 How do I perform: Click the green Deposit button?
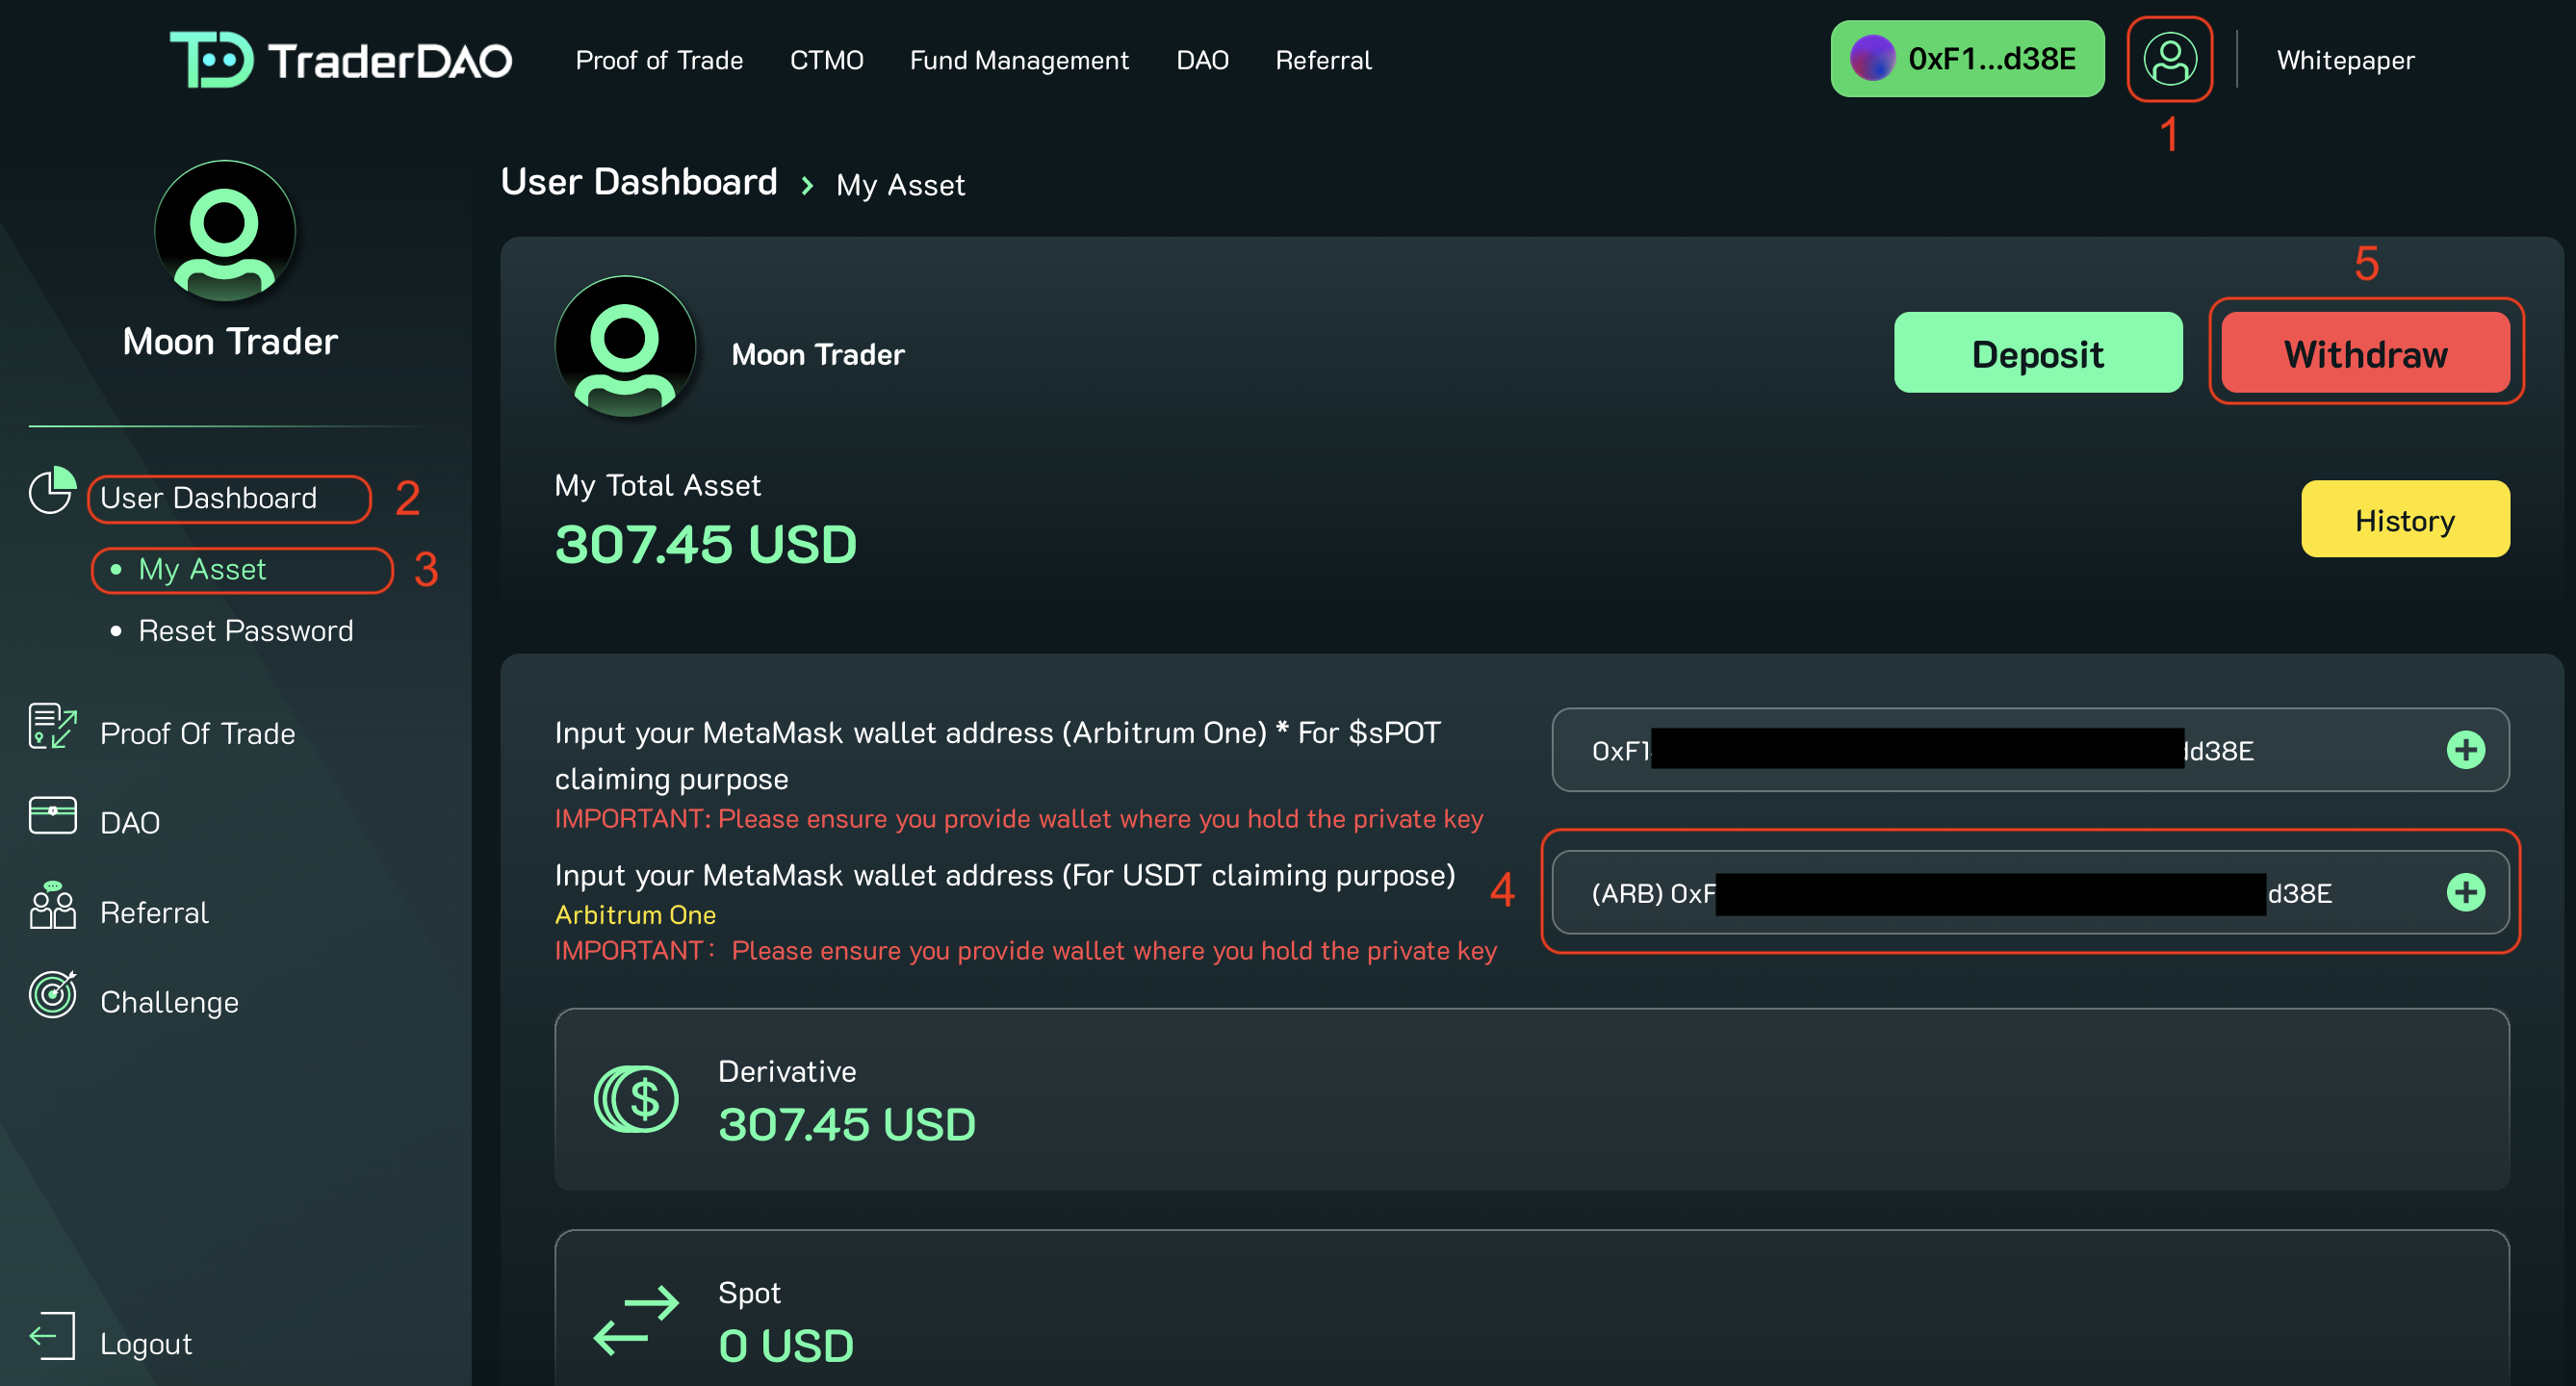click(x=2037, y=354)
